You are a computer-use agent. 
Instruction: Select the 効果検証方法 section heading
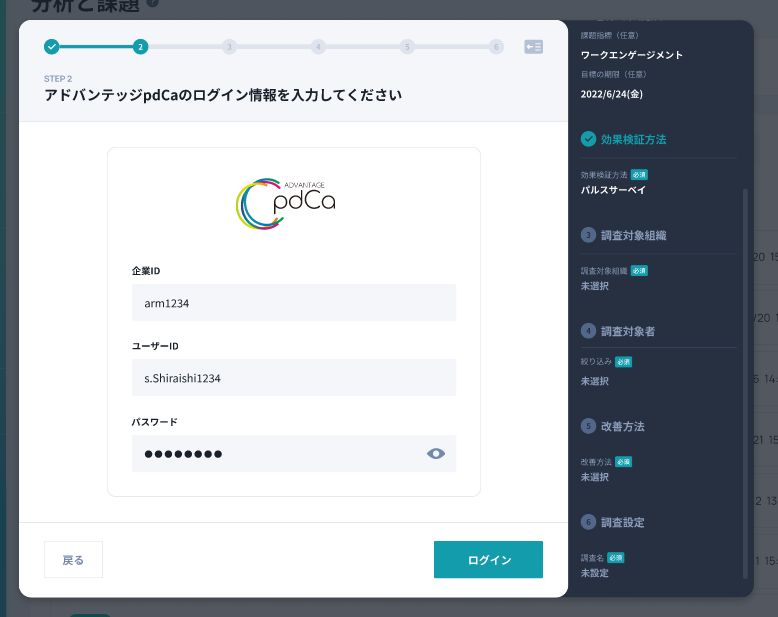634,139
